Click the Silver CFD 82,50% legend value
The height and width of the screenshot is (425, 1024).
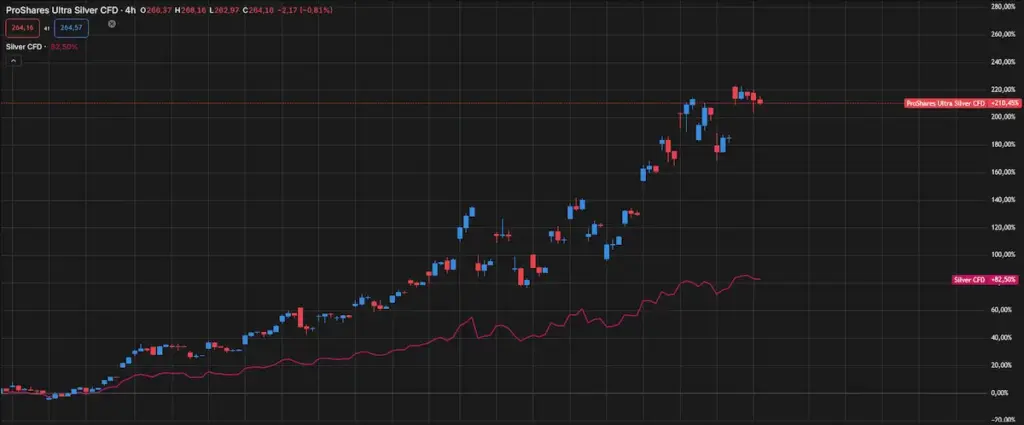[66, 46]
